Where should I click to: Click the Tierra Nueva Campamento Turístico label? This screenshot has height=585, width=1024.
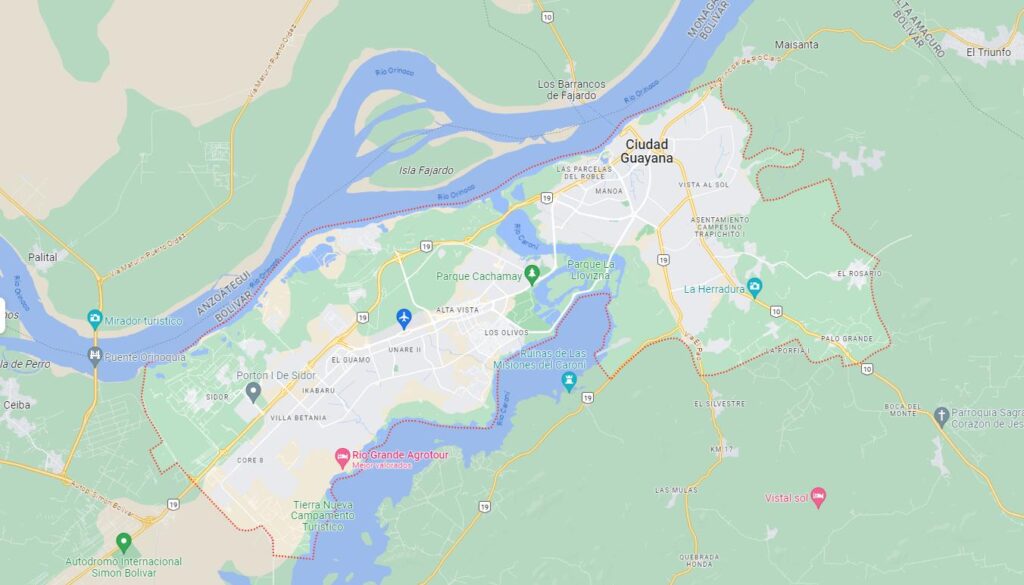pyautogui.click(x=323, y=516)
